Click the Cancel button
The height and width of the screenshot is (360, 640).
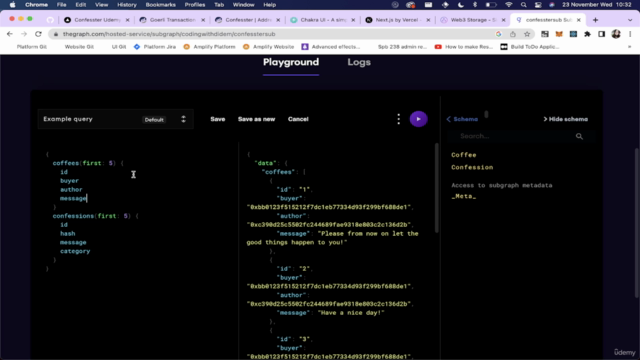[298, 119]
